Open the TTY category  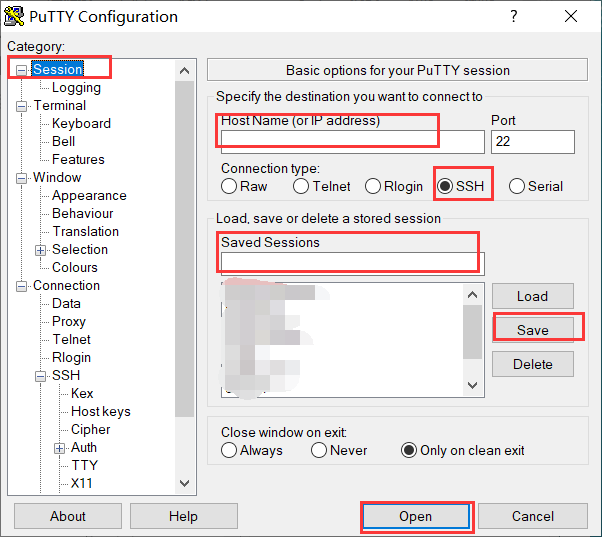point(85,465)
